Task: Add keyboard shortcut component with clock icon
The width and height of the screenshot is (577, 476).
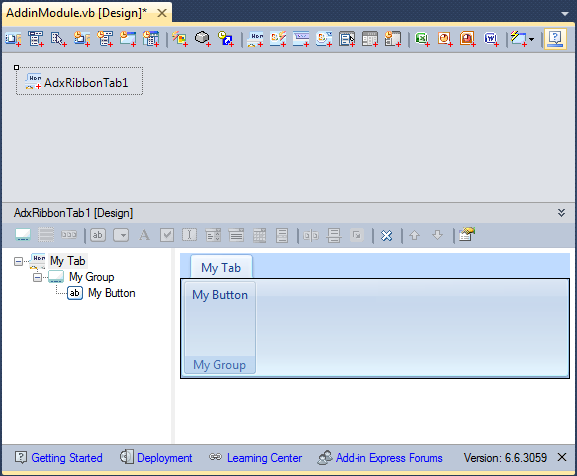Action: (225, 39)
